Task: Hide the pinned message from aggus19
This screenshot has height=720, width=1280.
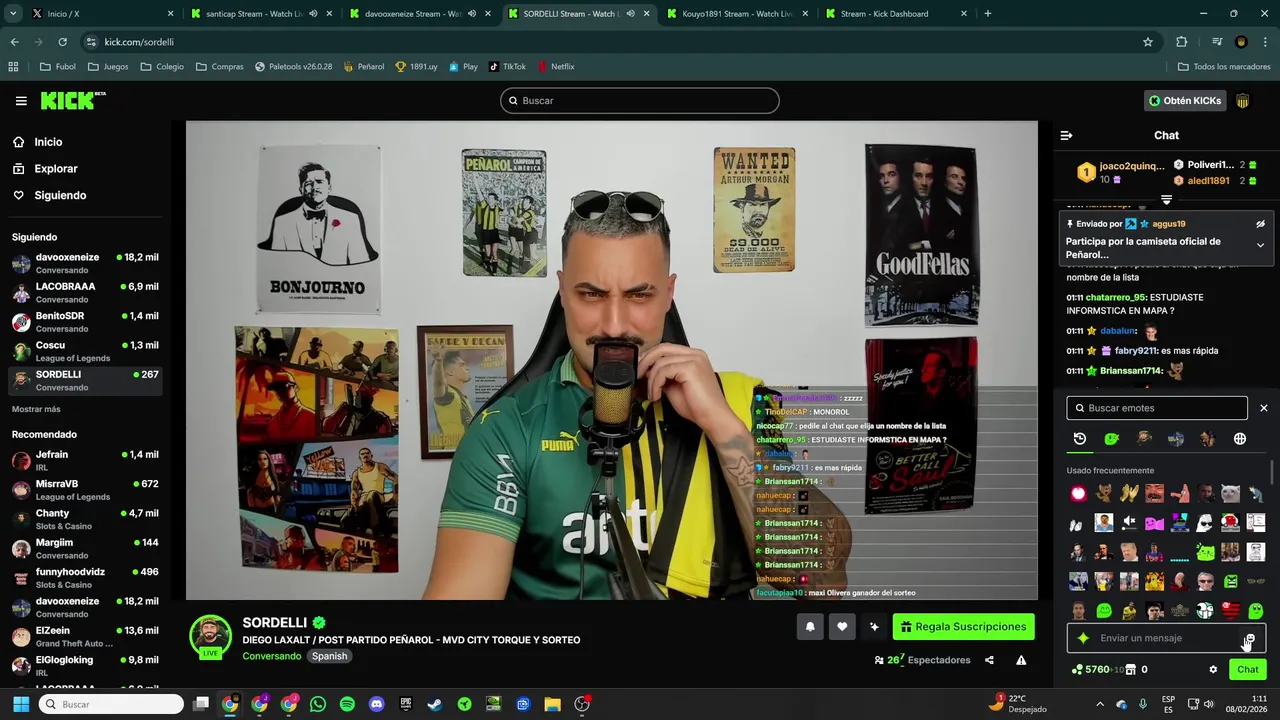Action: [1260, 224]
